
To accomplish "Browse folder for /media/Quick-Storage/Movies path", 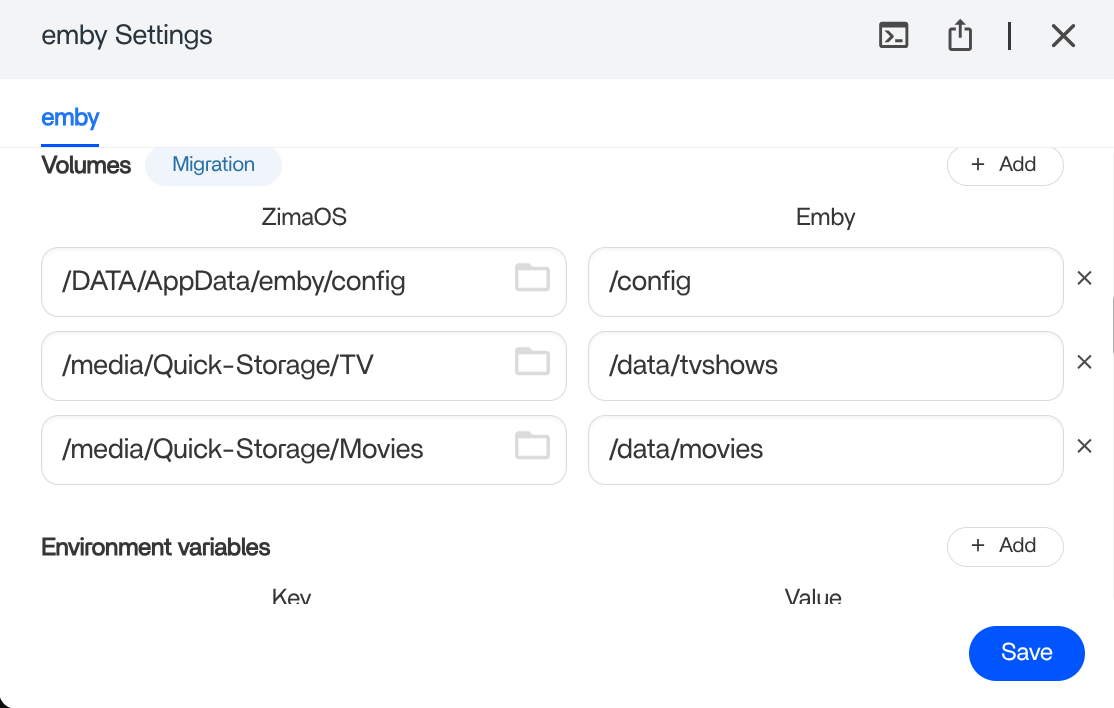I will pos(532,446).
